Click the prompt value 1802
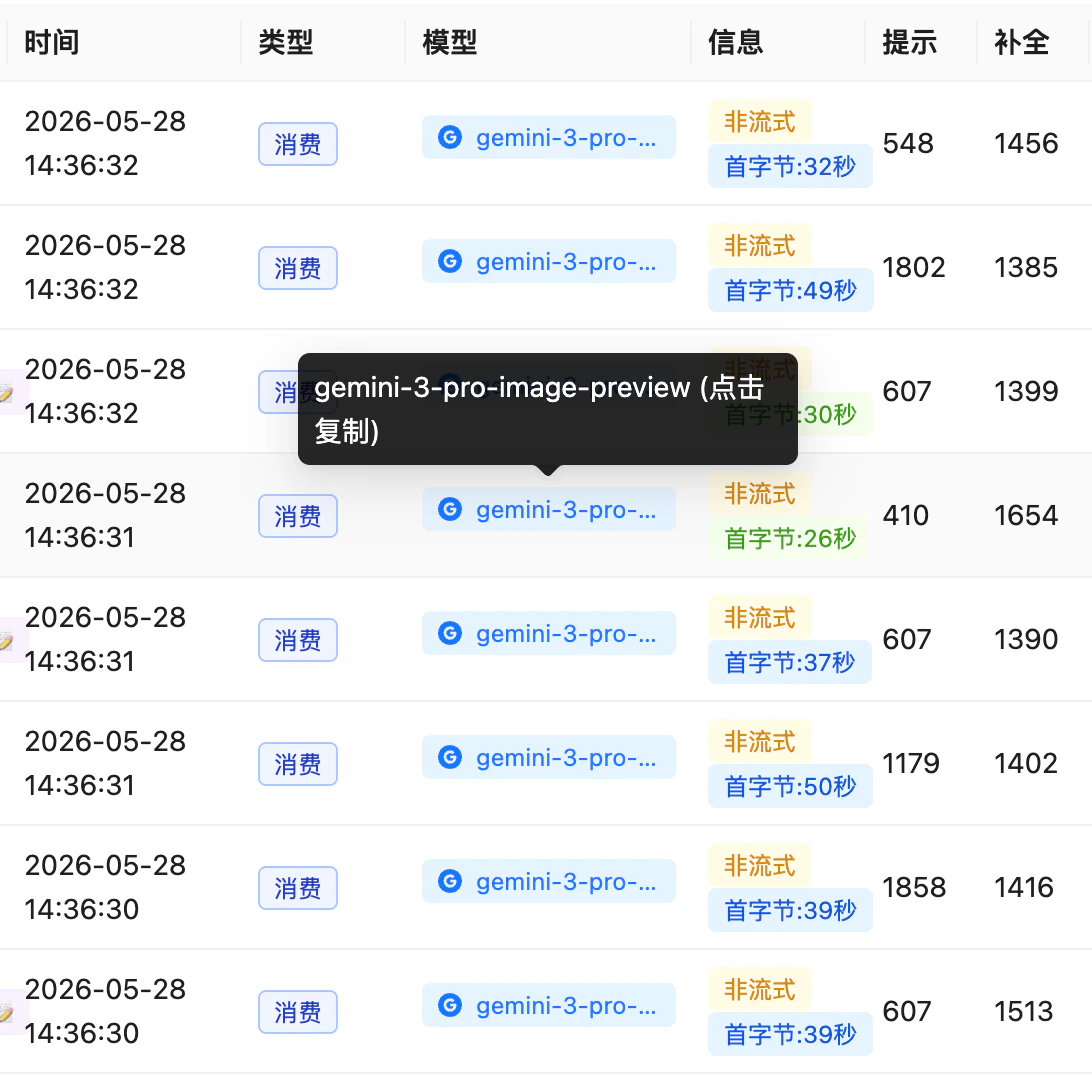This screenshot has height=1082, width=1092. (914, 267)
